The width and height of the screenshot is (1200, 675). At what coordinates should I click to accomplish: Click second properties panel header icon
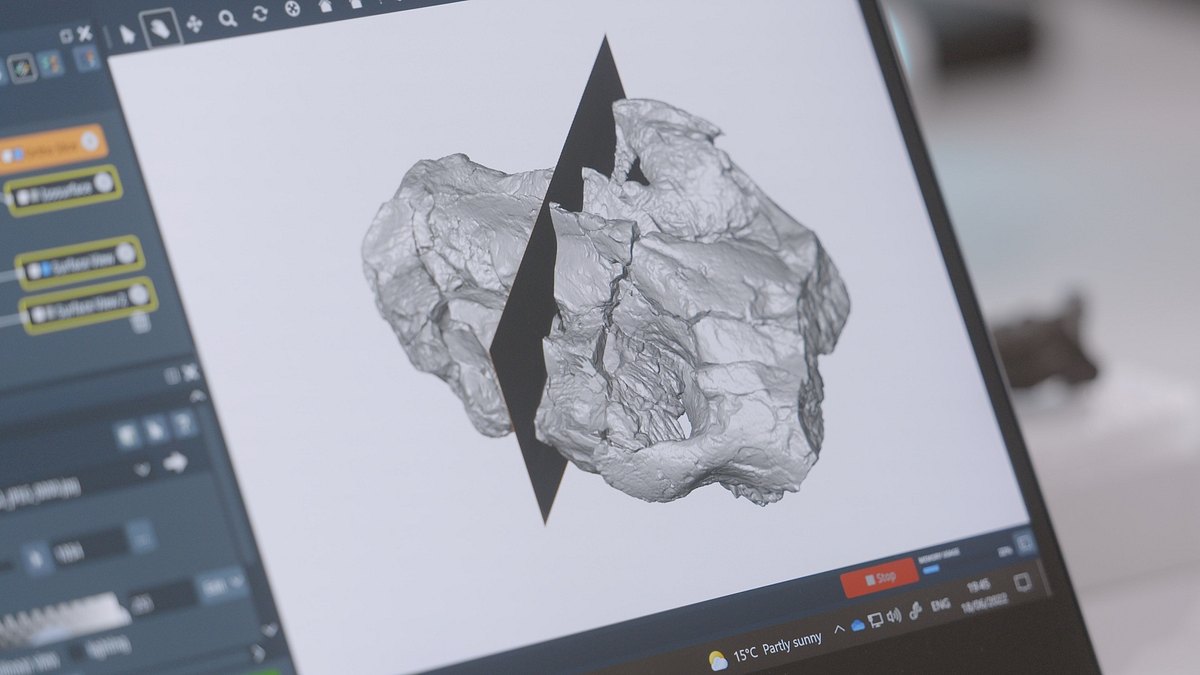click(155, 431)
